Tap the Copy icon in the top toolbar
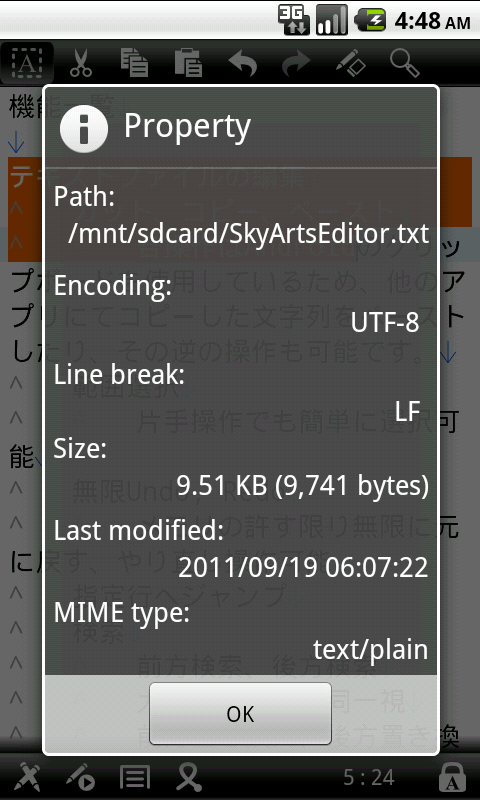The width and height of the screenshot is (480, 800). [x=135, y=63]
